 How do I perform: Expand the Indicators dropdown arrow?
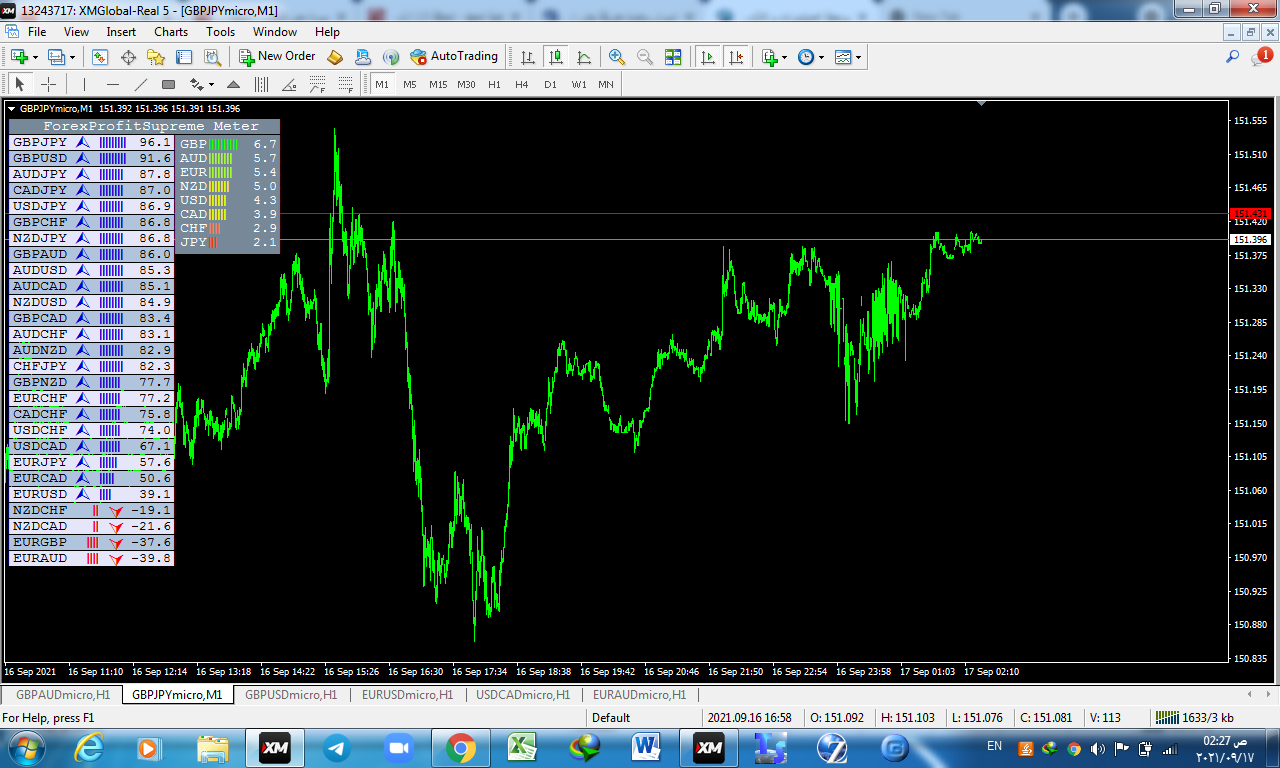785,57
